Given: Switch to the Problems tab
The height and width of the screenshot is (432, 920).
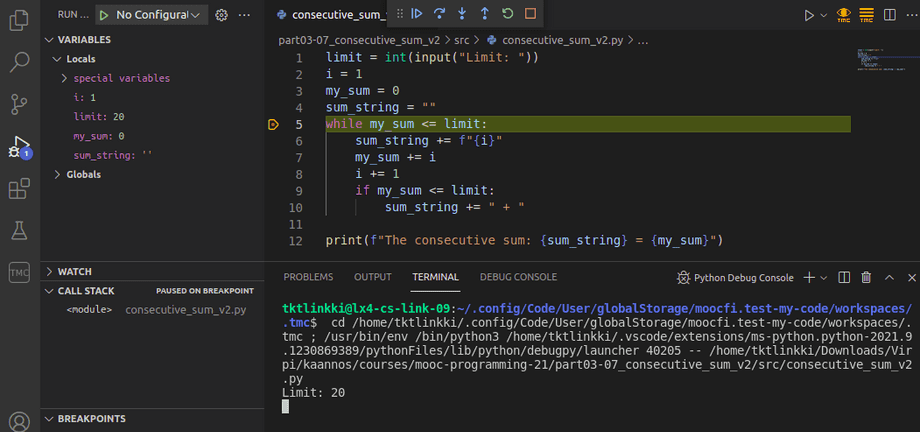Looking at the screenshot, I should 308,277.
